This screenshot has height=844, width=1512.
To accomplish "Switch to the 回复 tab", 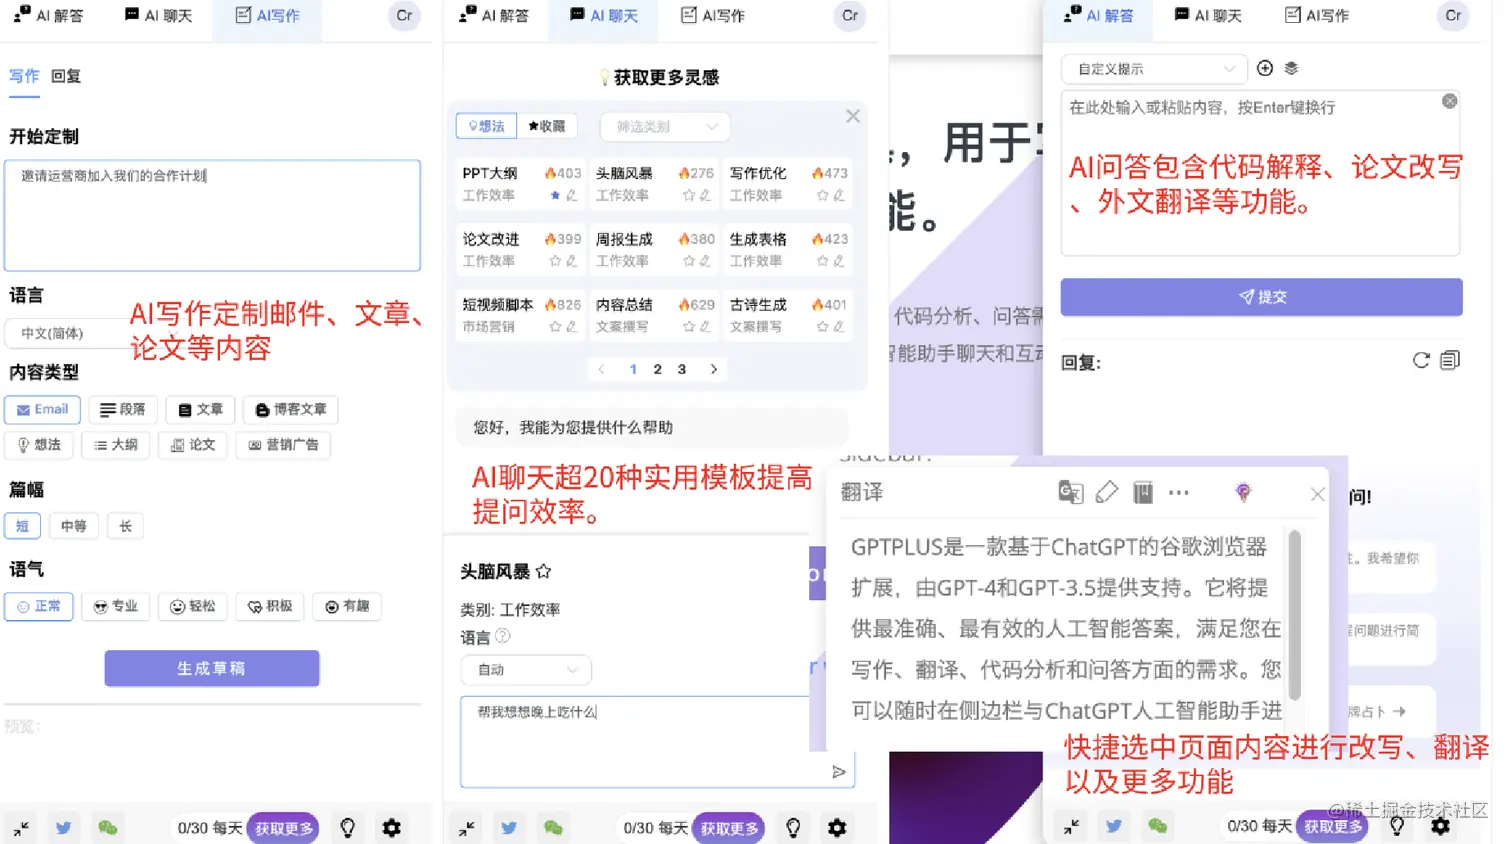I will [x=65, y=75].
